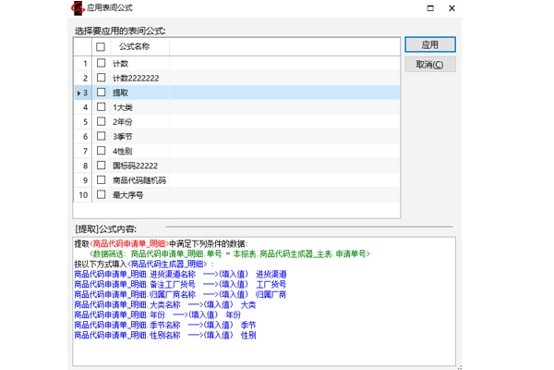Check the box next to 2年份
This screenshot has height=370, width=554.
point(101,122)
